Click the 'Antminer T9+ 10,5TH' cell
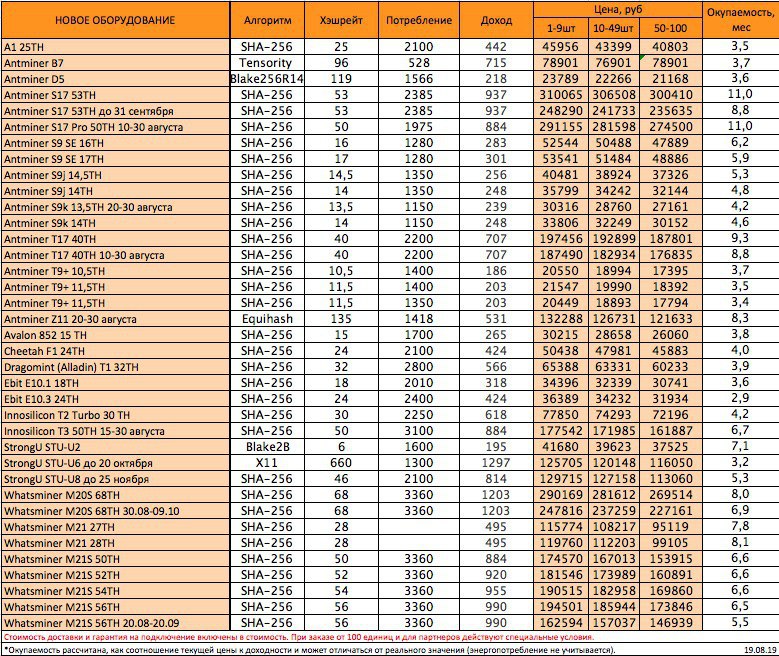 point(115,271)
